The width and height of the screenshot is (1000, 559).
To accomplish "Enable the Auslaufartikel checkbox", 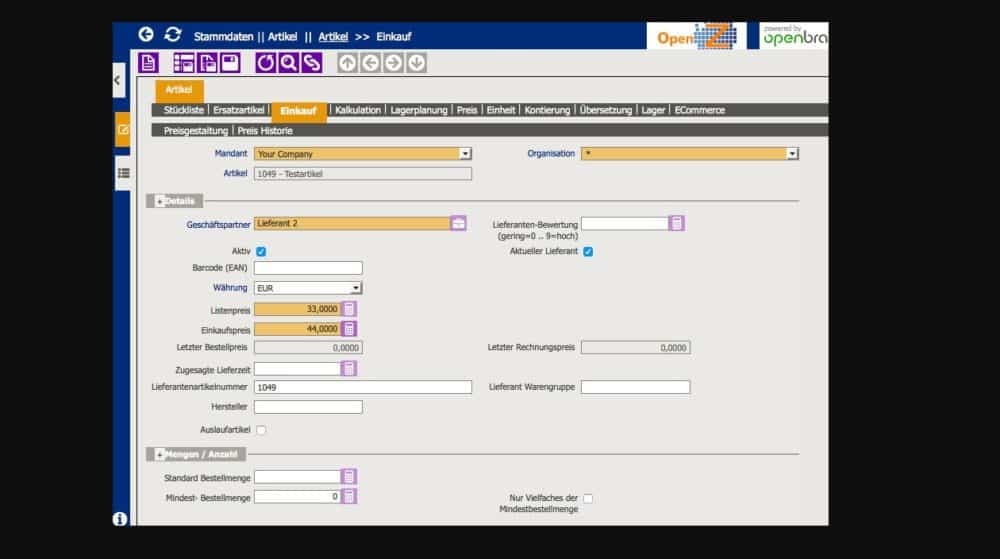I will coord(261,430).
